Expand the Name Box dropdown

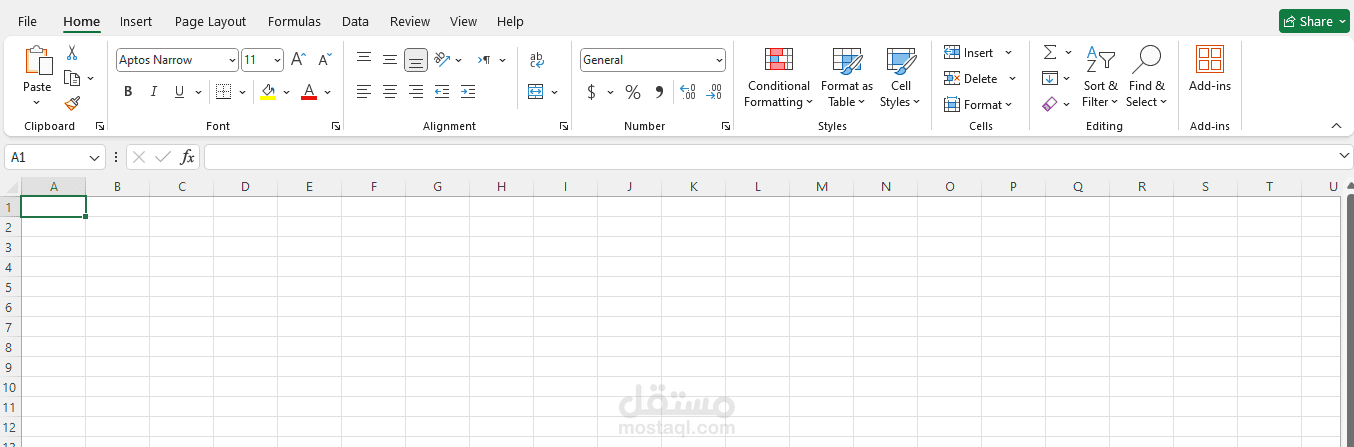[x=95, y=157]
